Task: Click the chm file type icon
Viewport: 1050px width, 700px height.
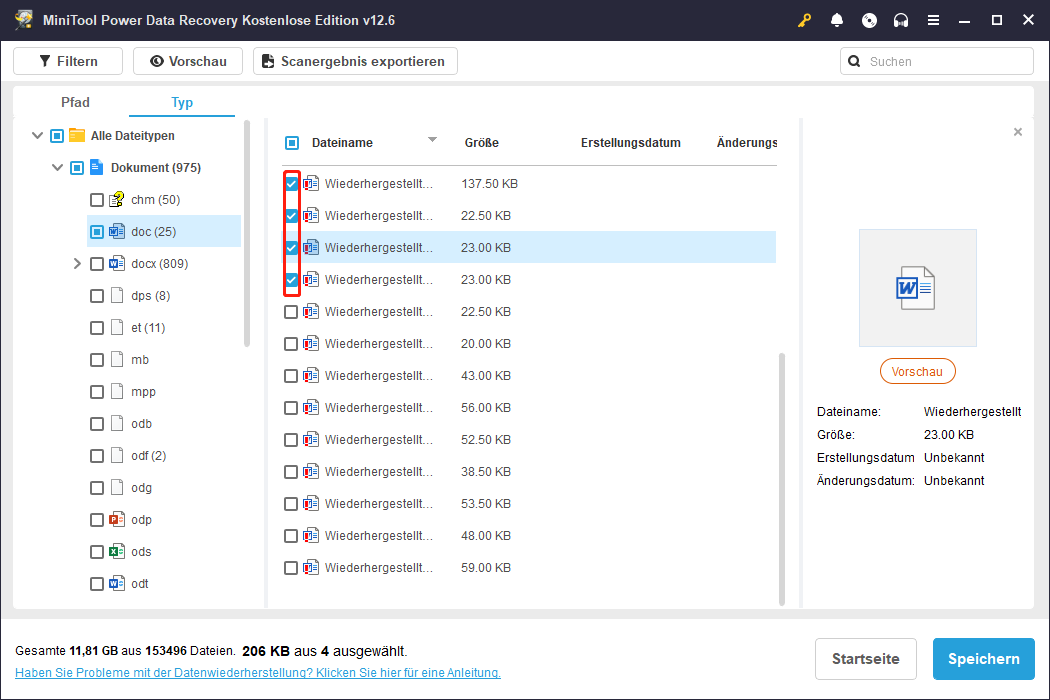Action: tap(117, 200)
